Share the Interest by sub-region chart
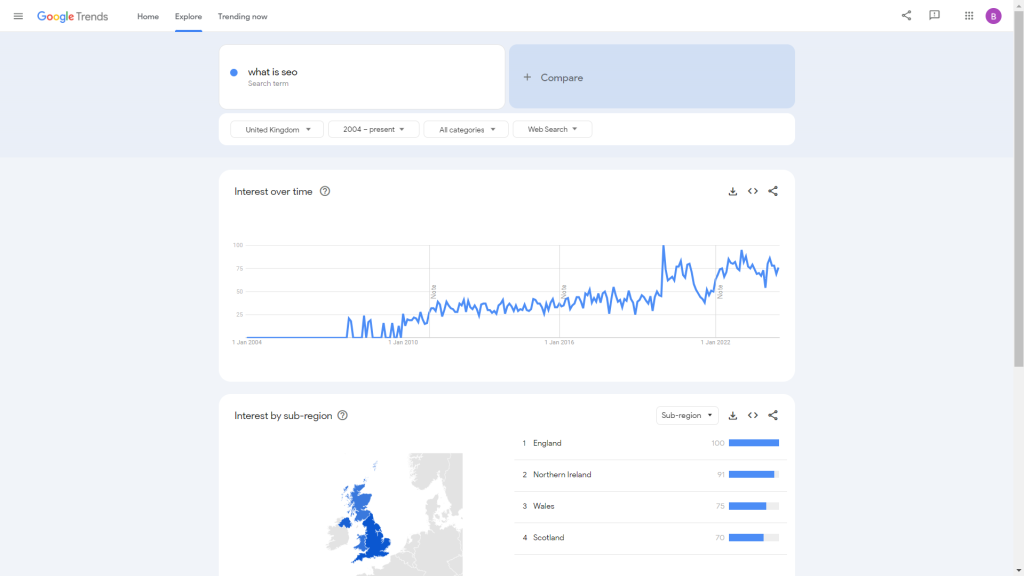This screenshot has height=576, width=1024. click(x=773, y=415)
